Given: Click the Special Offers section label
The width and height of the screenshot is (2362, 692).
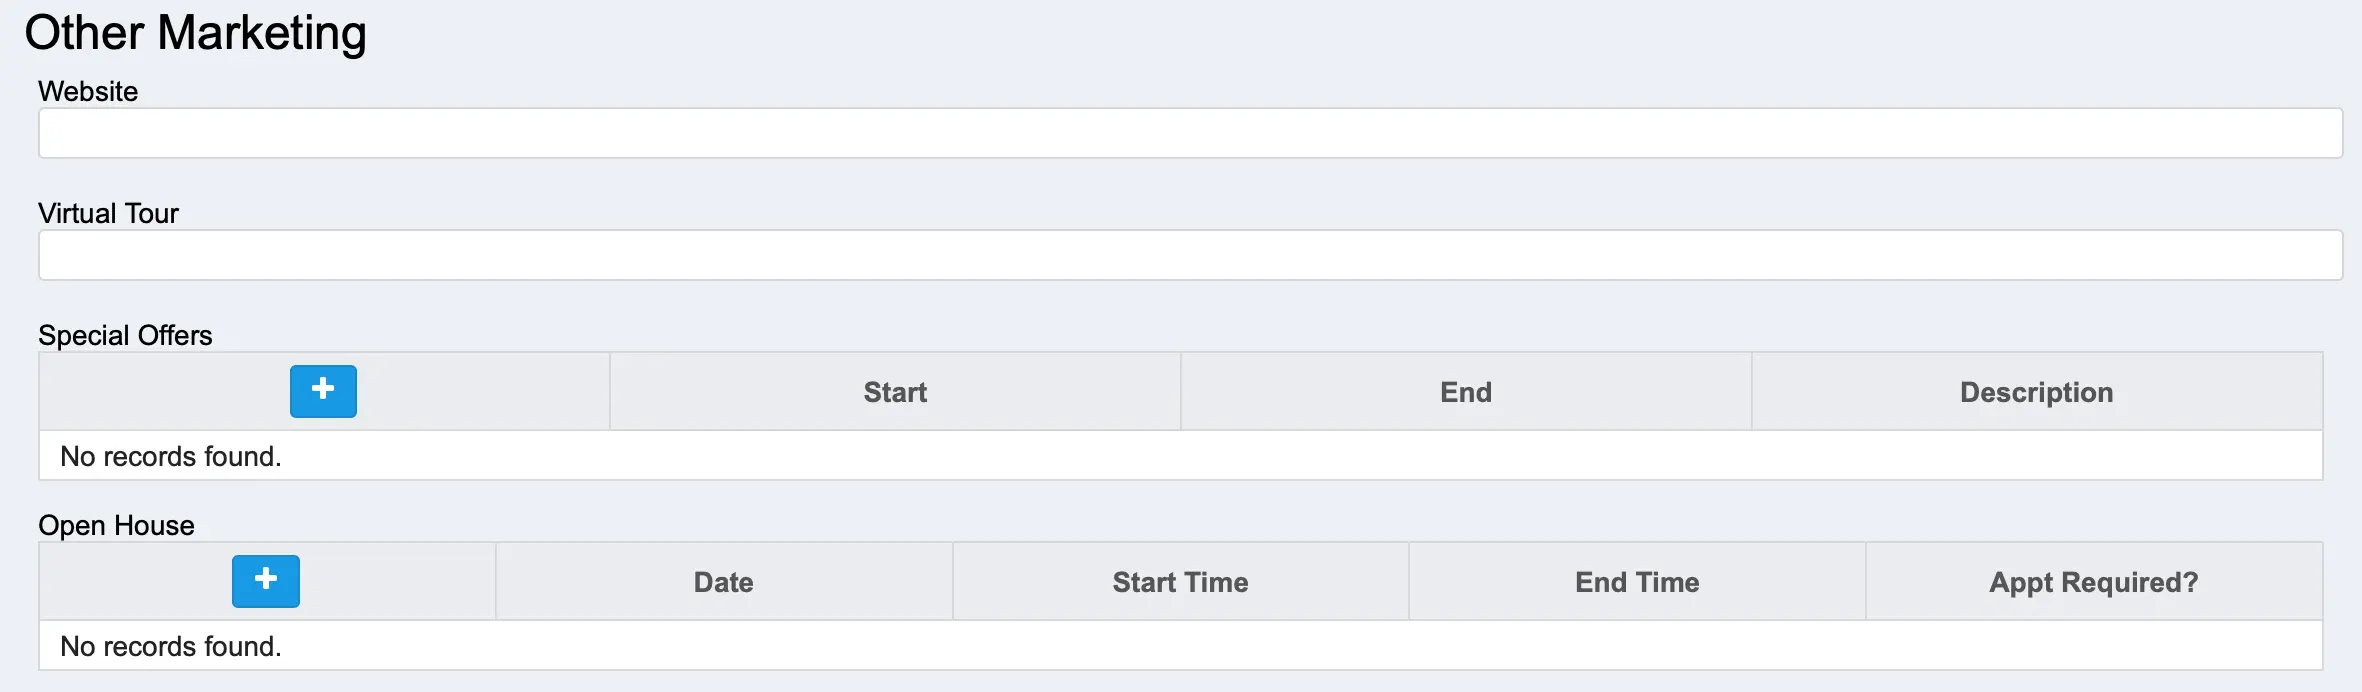Looking at the screenshot, I should click(125, 335).
